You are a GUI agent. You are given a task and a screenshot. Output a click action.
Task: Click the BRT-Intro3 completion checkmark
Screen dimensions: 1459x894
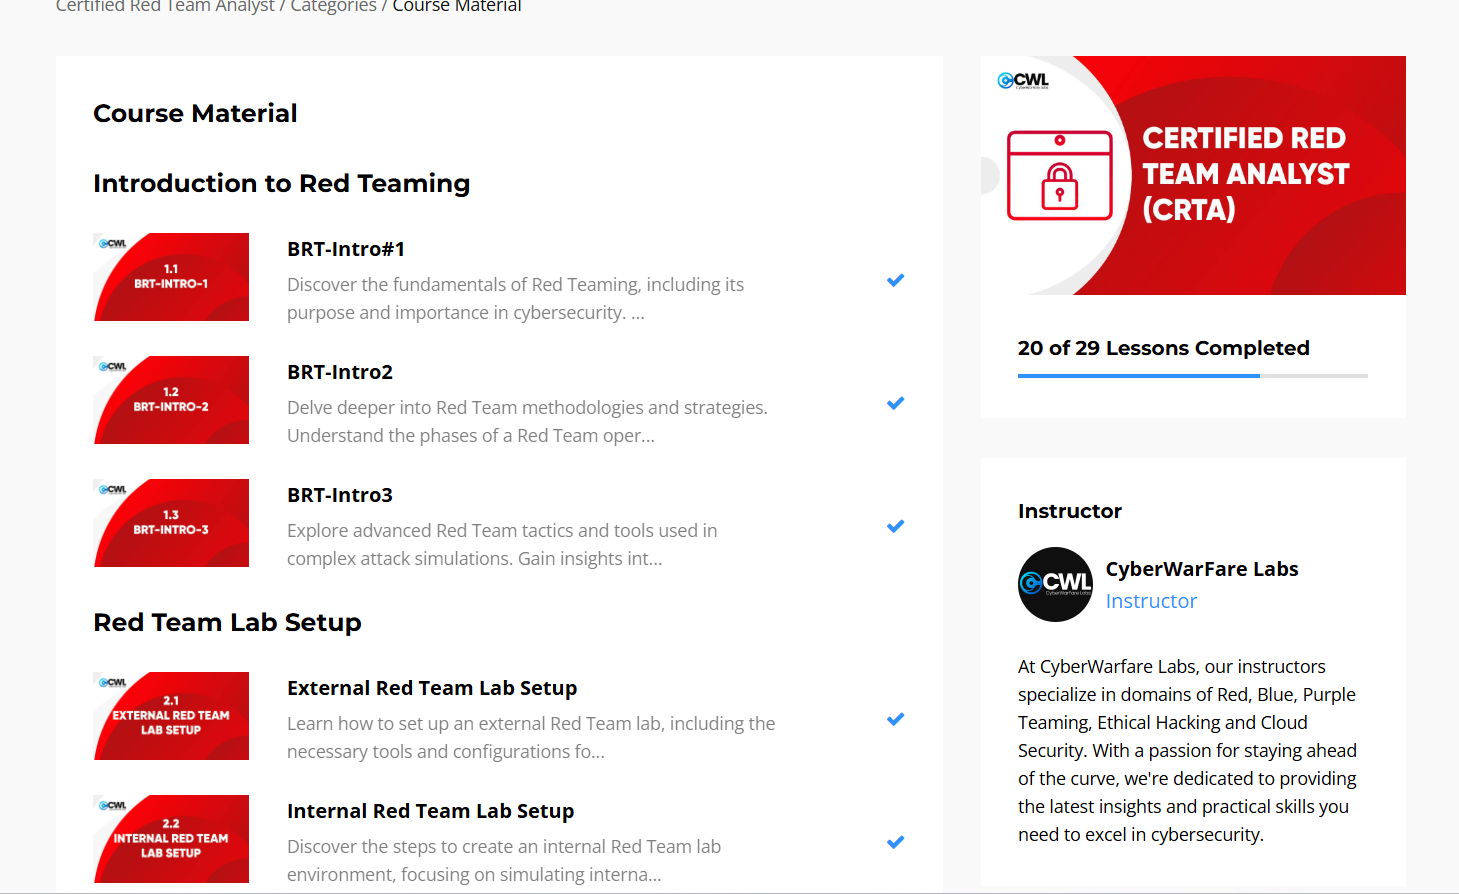point(895,526)
